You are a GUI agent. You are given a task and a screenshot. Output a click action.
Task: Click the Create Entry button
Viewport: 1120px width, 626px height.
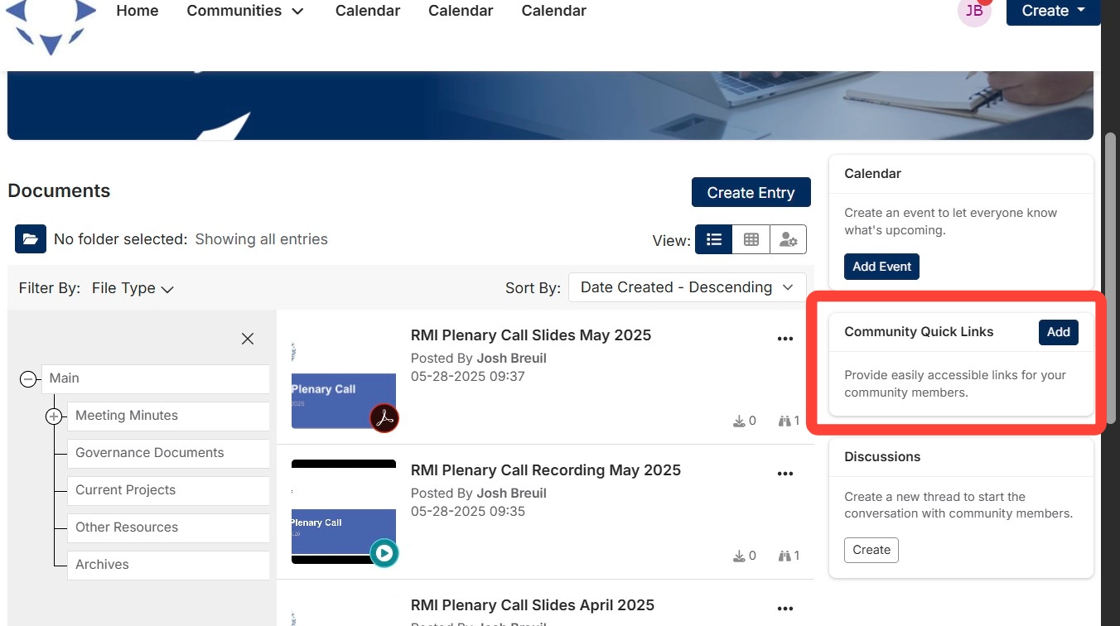click(751, 192)
